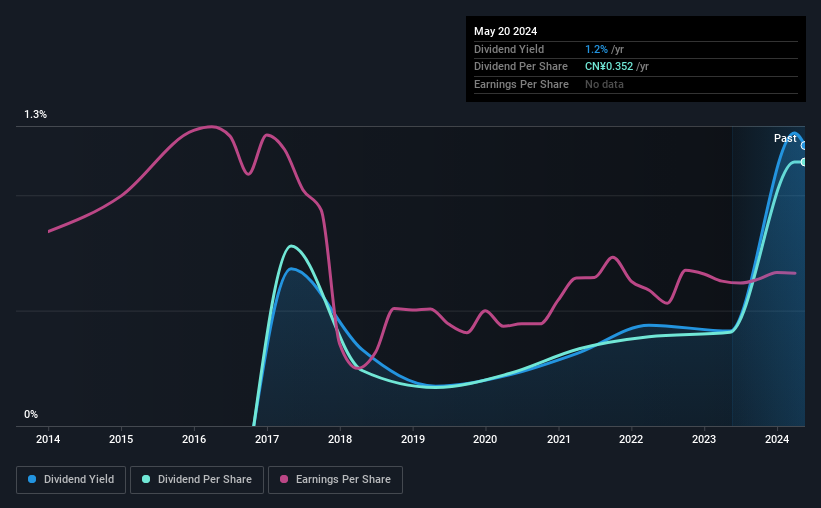This screenshot has height=508, width=821.
Task: Click the 1.3% y-axis label
Action: pyautogui.click(x=36, y=114)
